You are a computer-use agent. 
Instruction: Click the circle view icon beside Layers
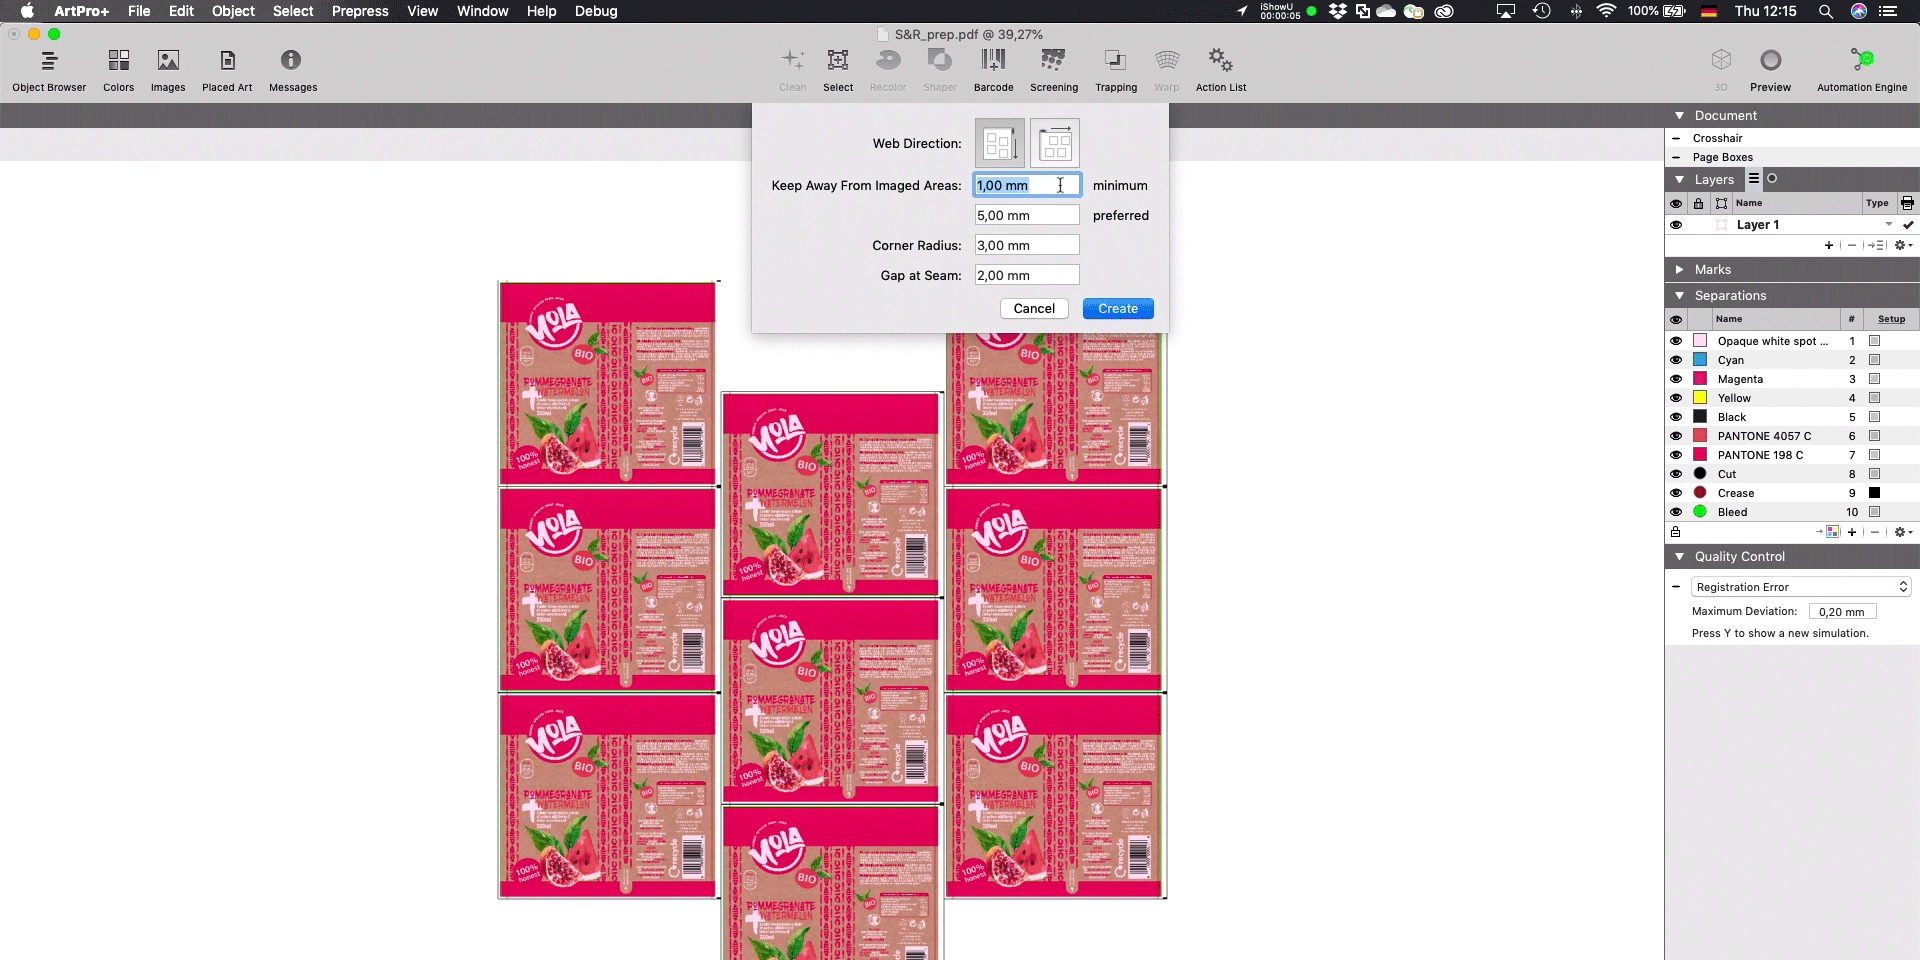coord(1772,179)
